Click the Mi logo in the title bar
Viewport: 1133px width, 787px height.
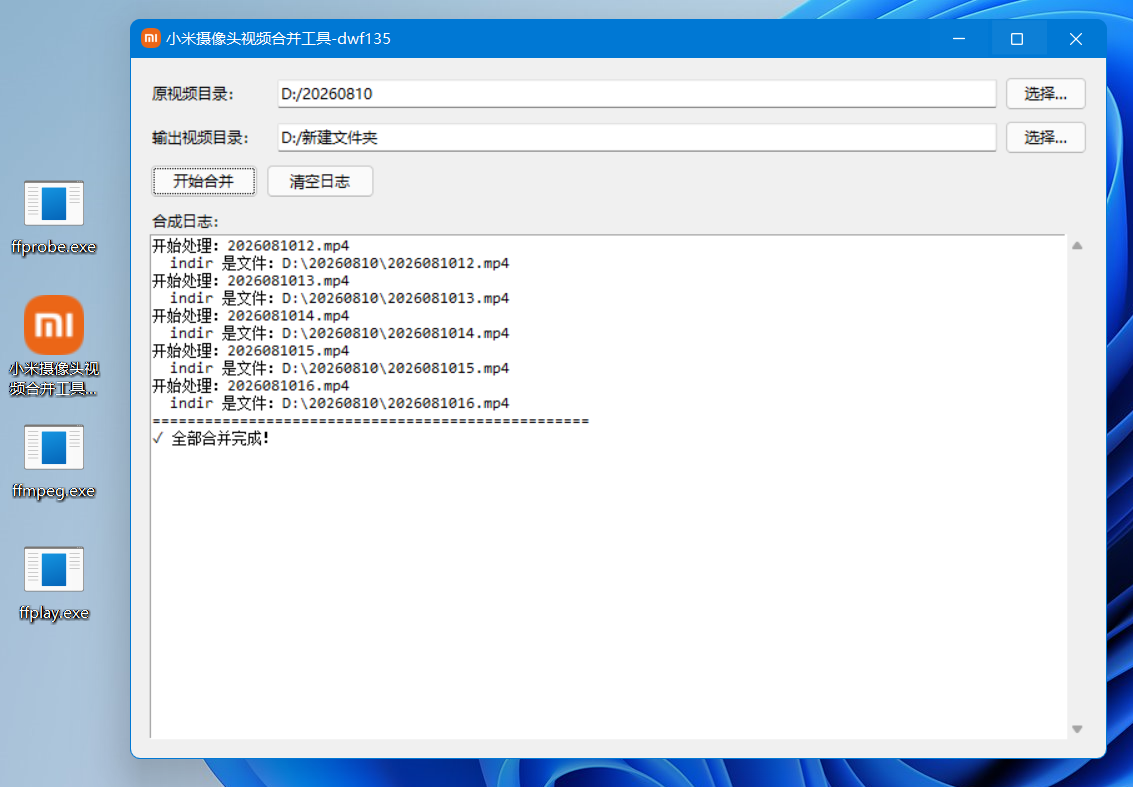(x=150, y=38)
